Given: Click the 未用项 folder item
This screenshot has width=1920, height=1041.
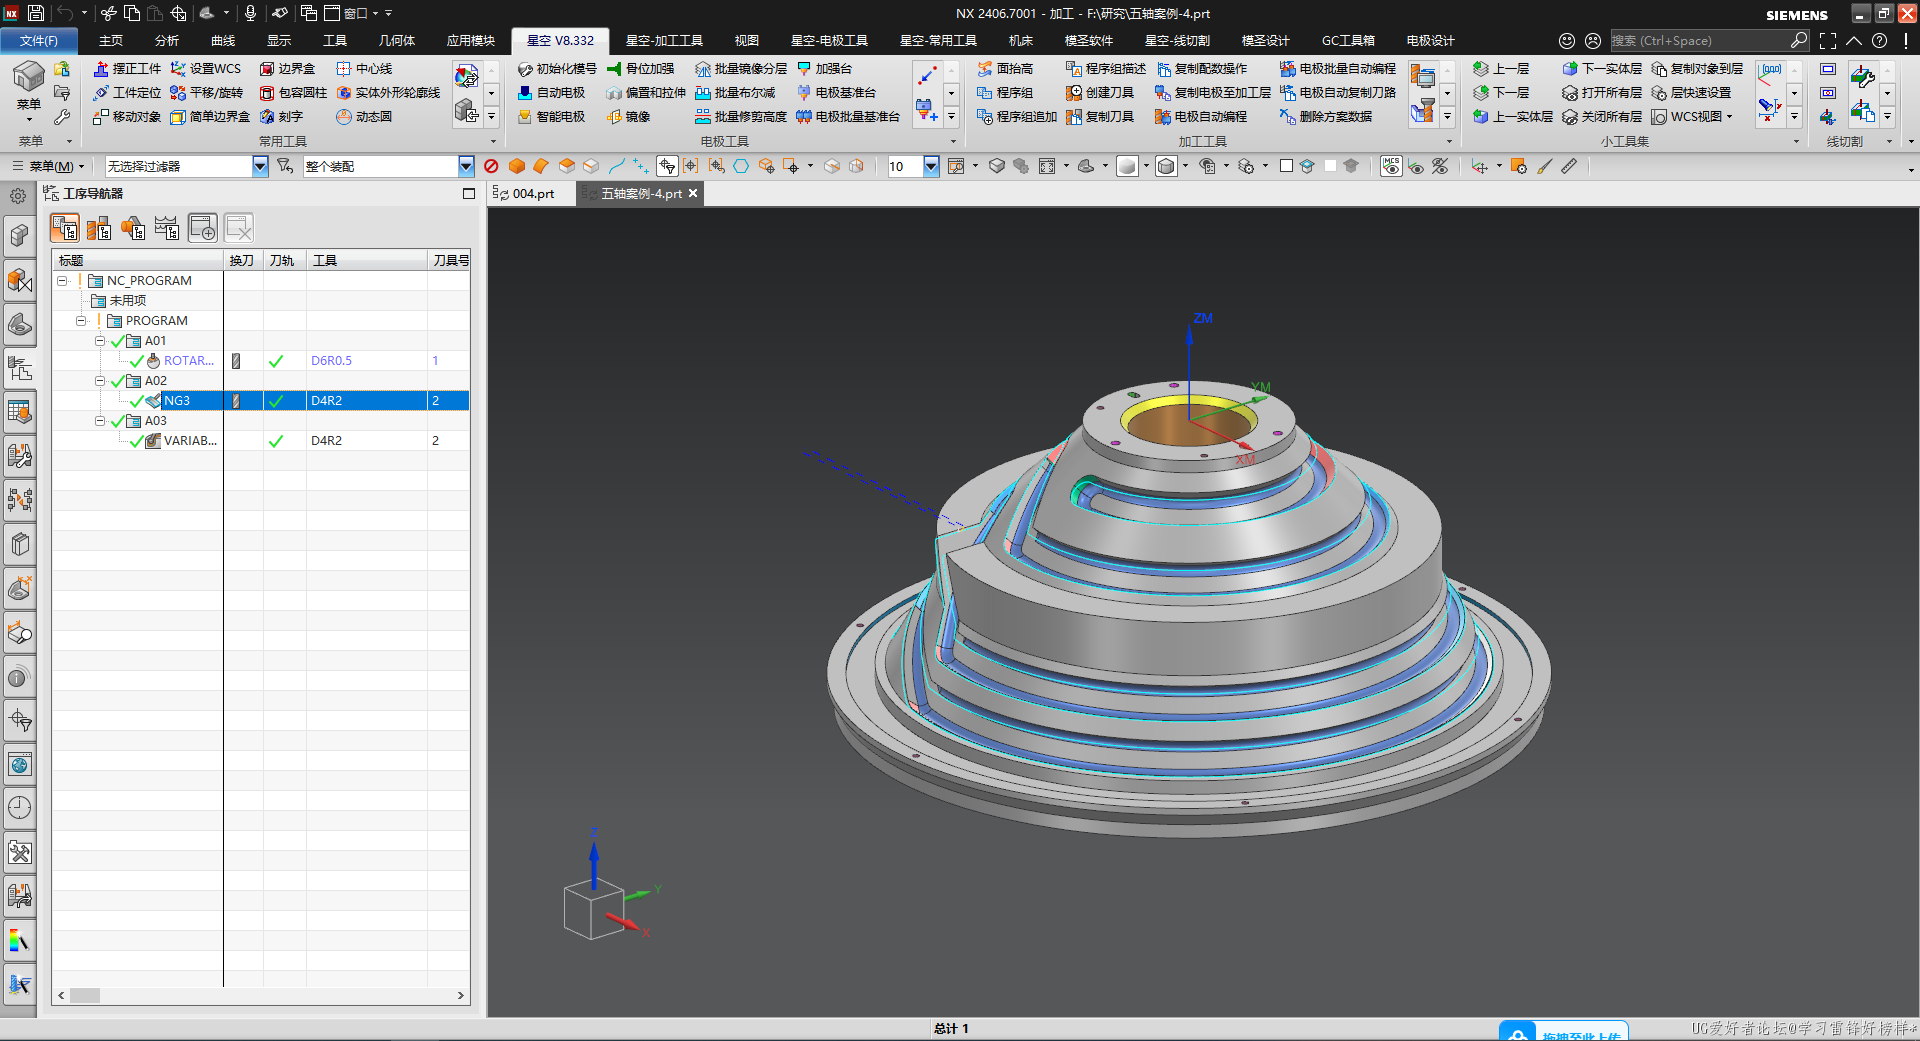Looking at the screenshot, I should point(127,301).
